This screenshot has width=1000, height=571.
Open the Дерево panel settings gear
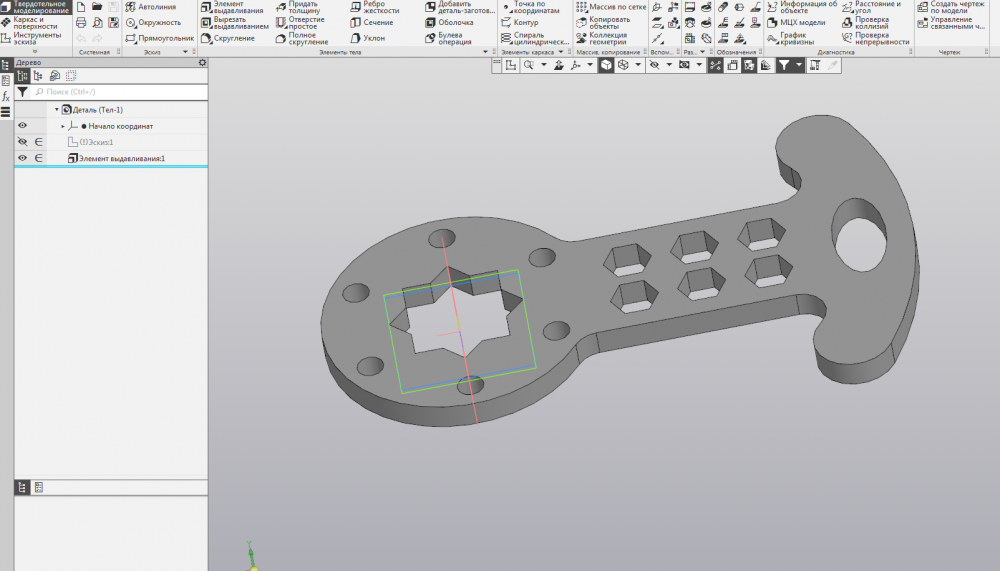(x=202, y=62)
